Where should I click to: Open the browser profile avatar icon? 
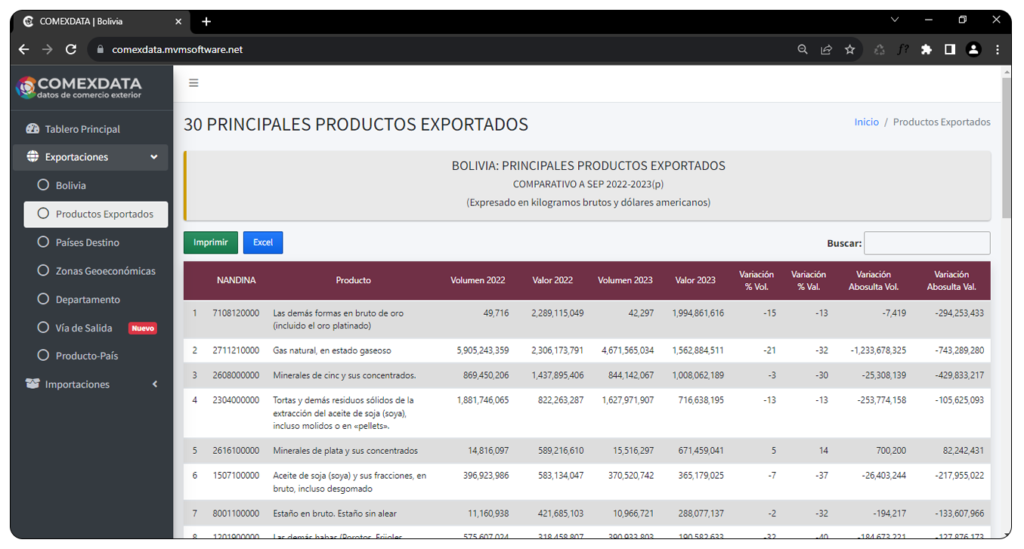pos(973,49)
